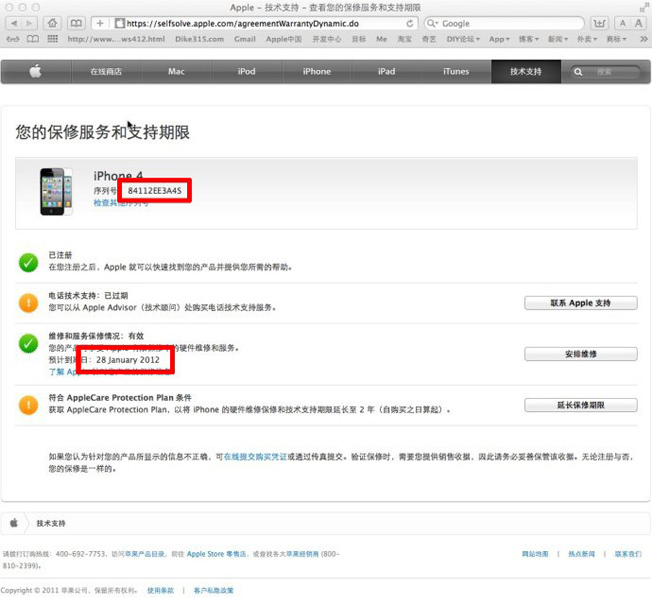Increase text size with large A button
The width and height of the screenshot is (652, 598).
pos(638,23)
